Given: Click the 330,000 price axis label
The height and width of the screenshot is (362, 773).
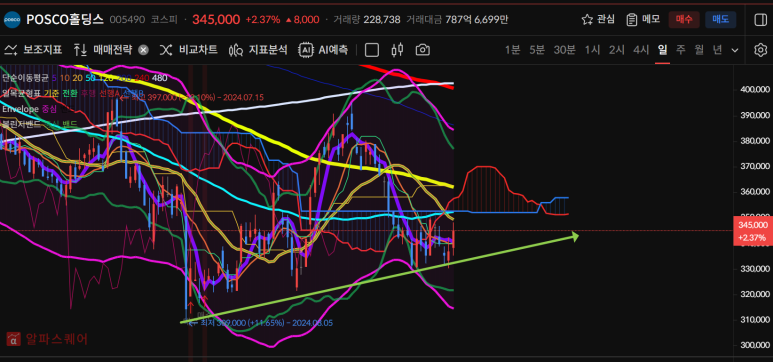Looking at the screenshot, I should (754, 269).
